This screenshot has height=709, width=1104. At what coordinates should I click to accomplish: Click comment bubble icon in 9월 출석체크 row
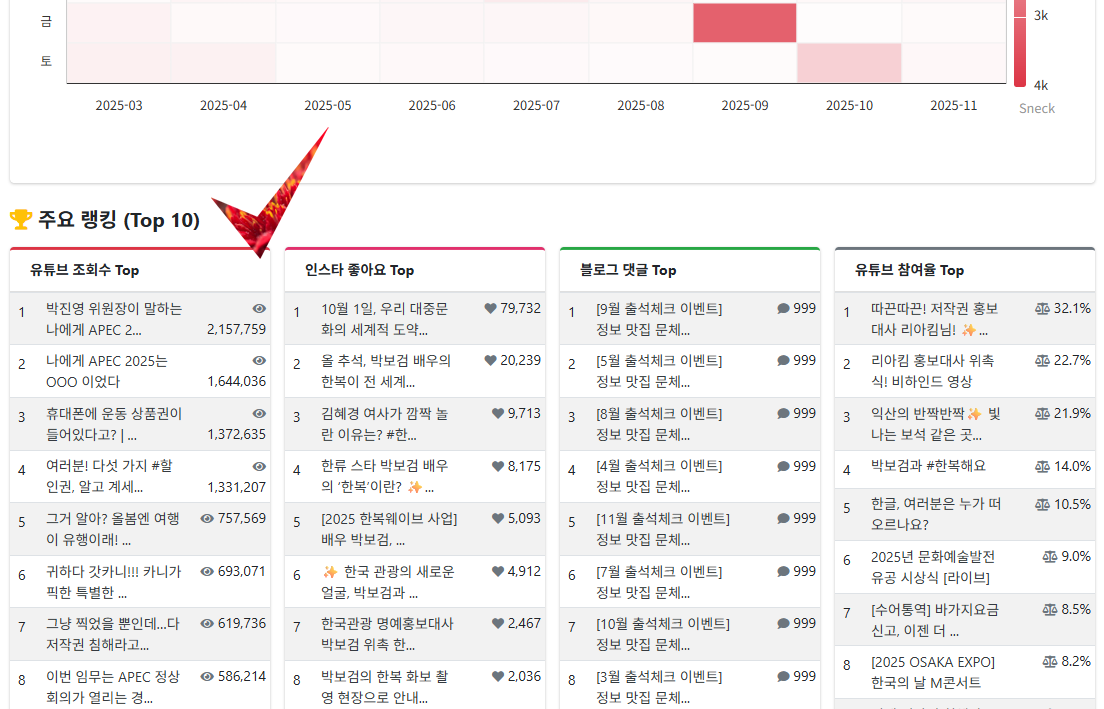pos(783,309)
